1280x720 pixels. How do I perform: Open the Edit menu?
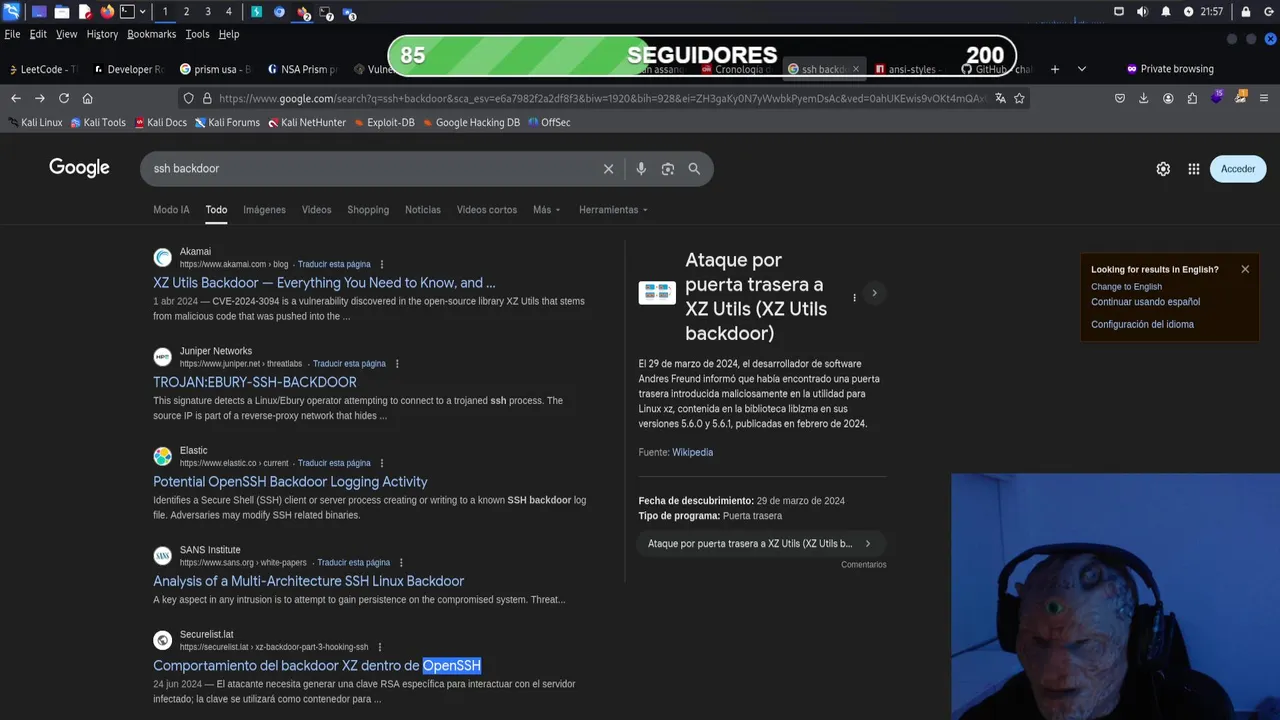click(38, 34)
